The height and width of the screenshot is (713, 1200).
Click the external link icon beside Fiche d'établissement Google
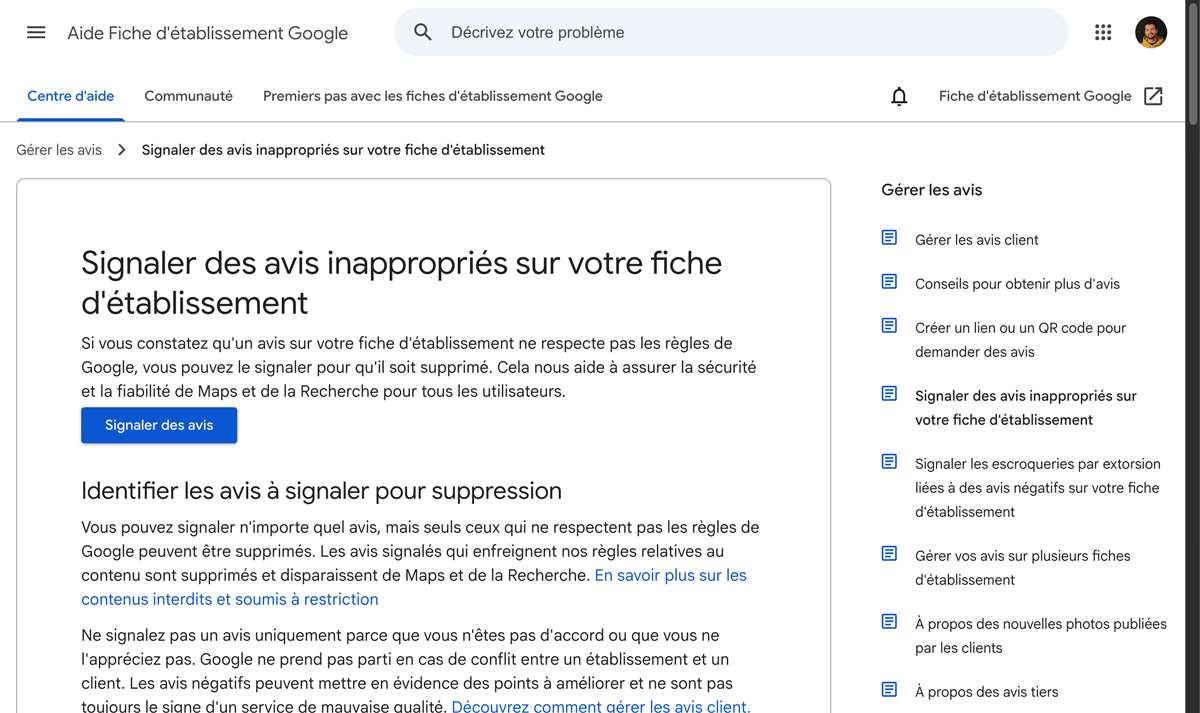(1153, 96)
